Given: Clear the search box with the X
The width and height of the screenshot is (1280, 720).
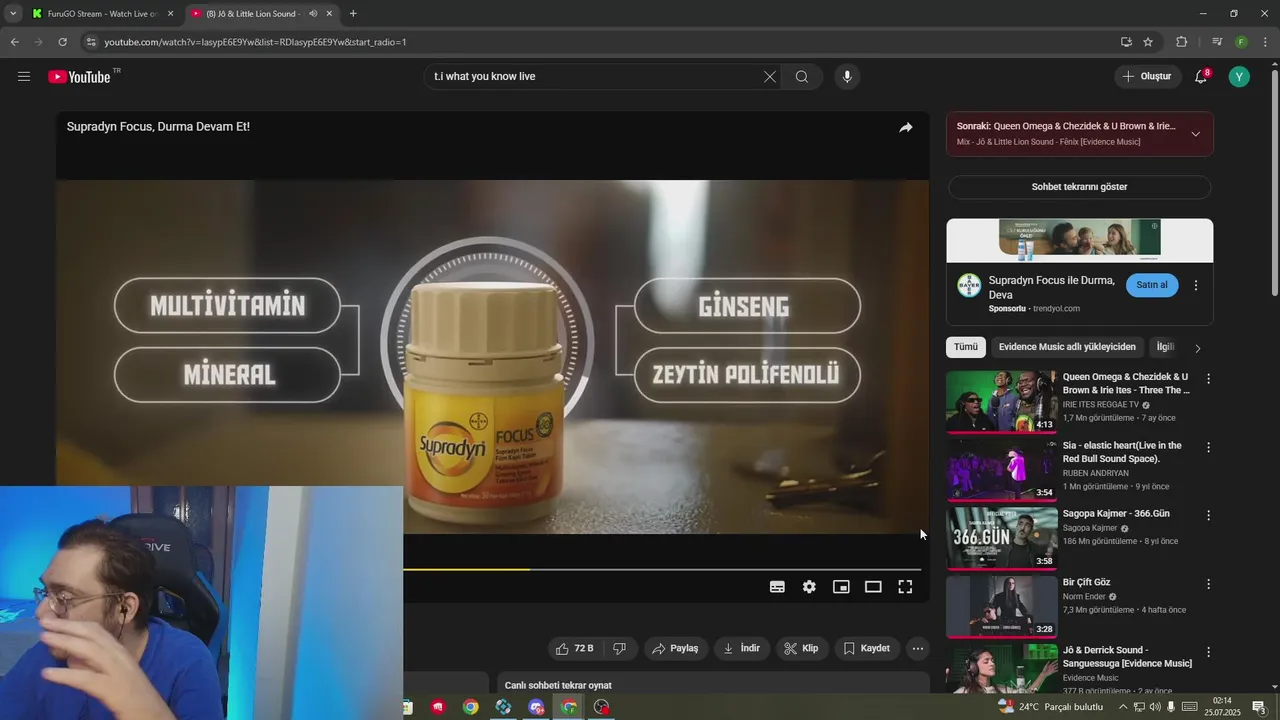Looking at the screenshot, I should click(x=770, y=77).
